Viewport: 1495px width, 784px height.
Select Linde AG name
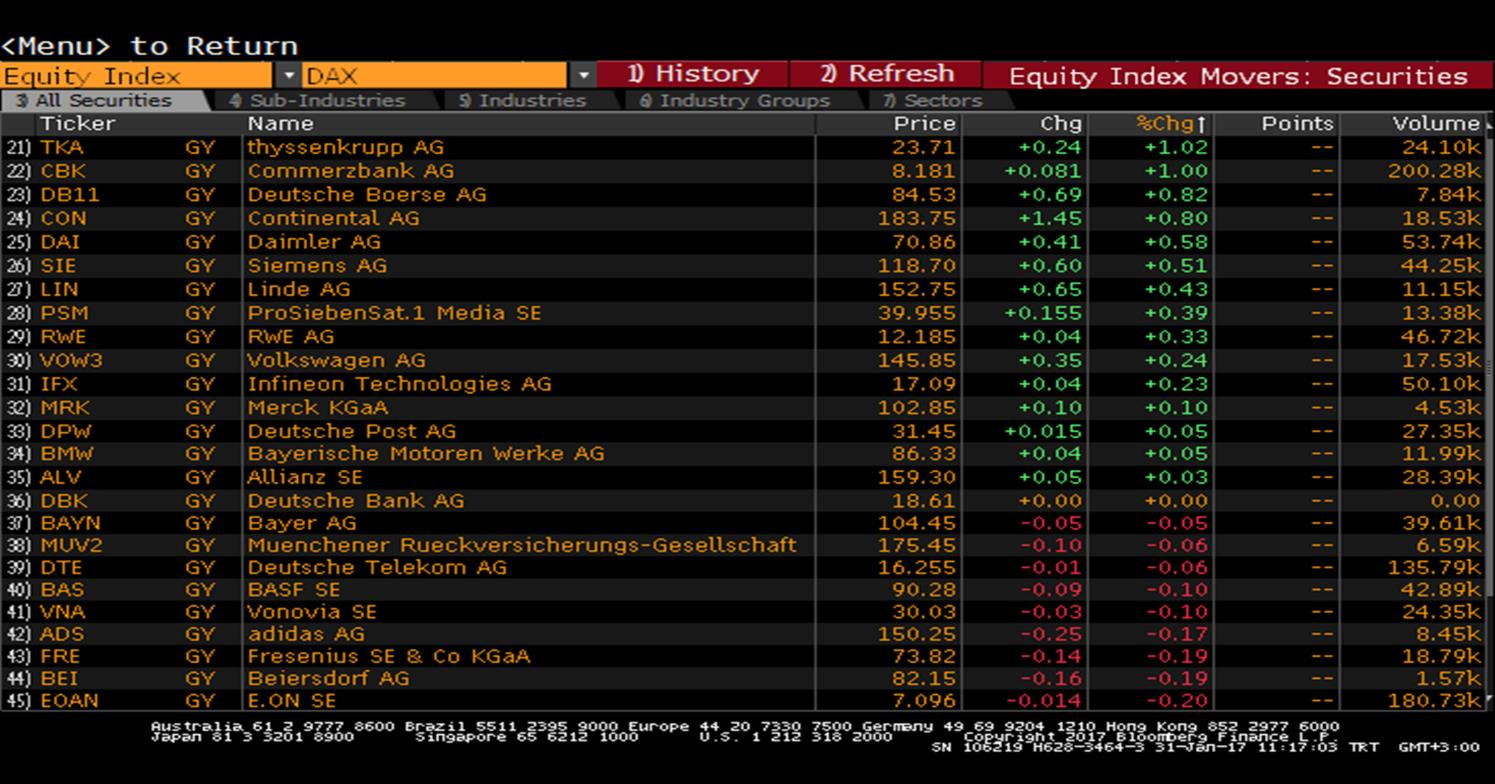click(299, 289)
